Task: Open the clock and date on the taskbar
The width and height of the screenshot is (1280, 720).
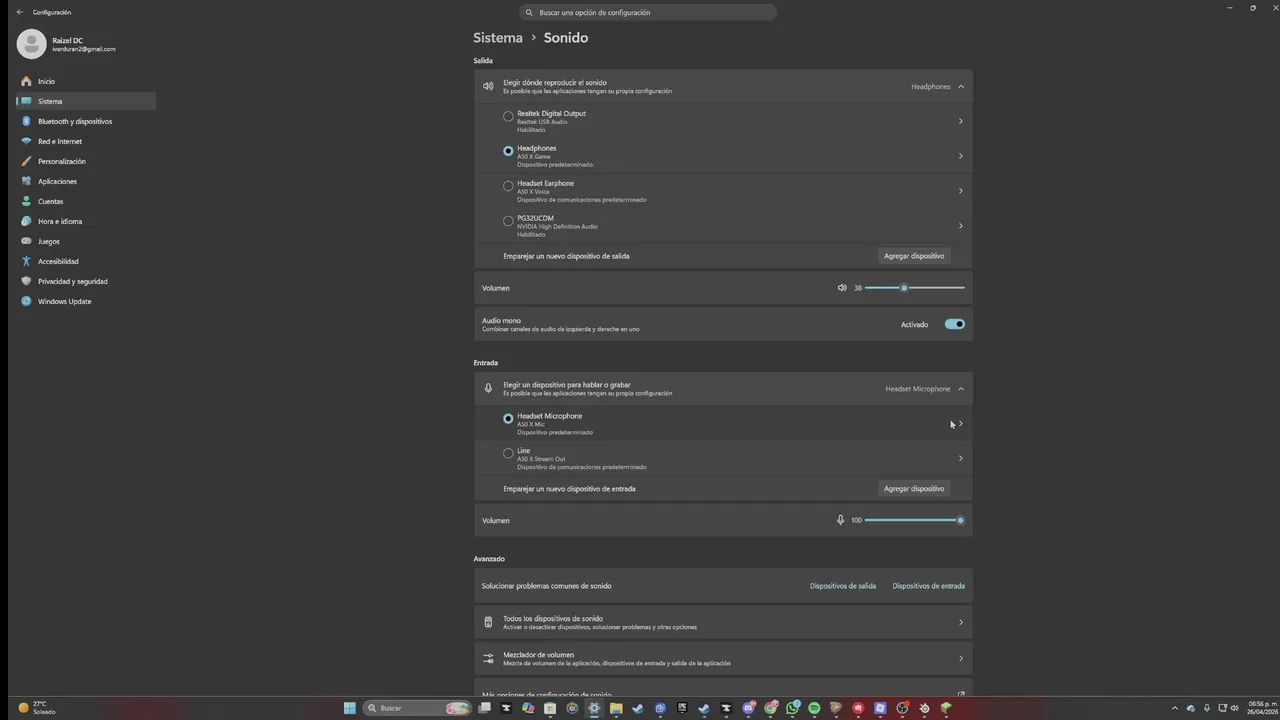Action: [x=1261, y=708]
